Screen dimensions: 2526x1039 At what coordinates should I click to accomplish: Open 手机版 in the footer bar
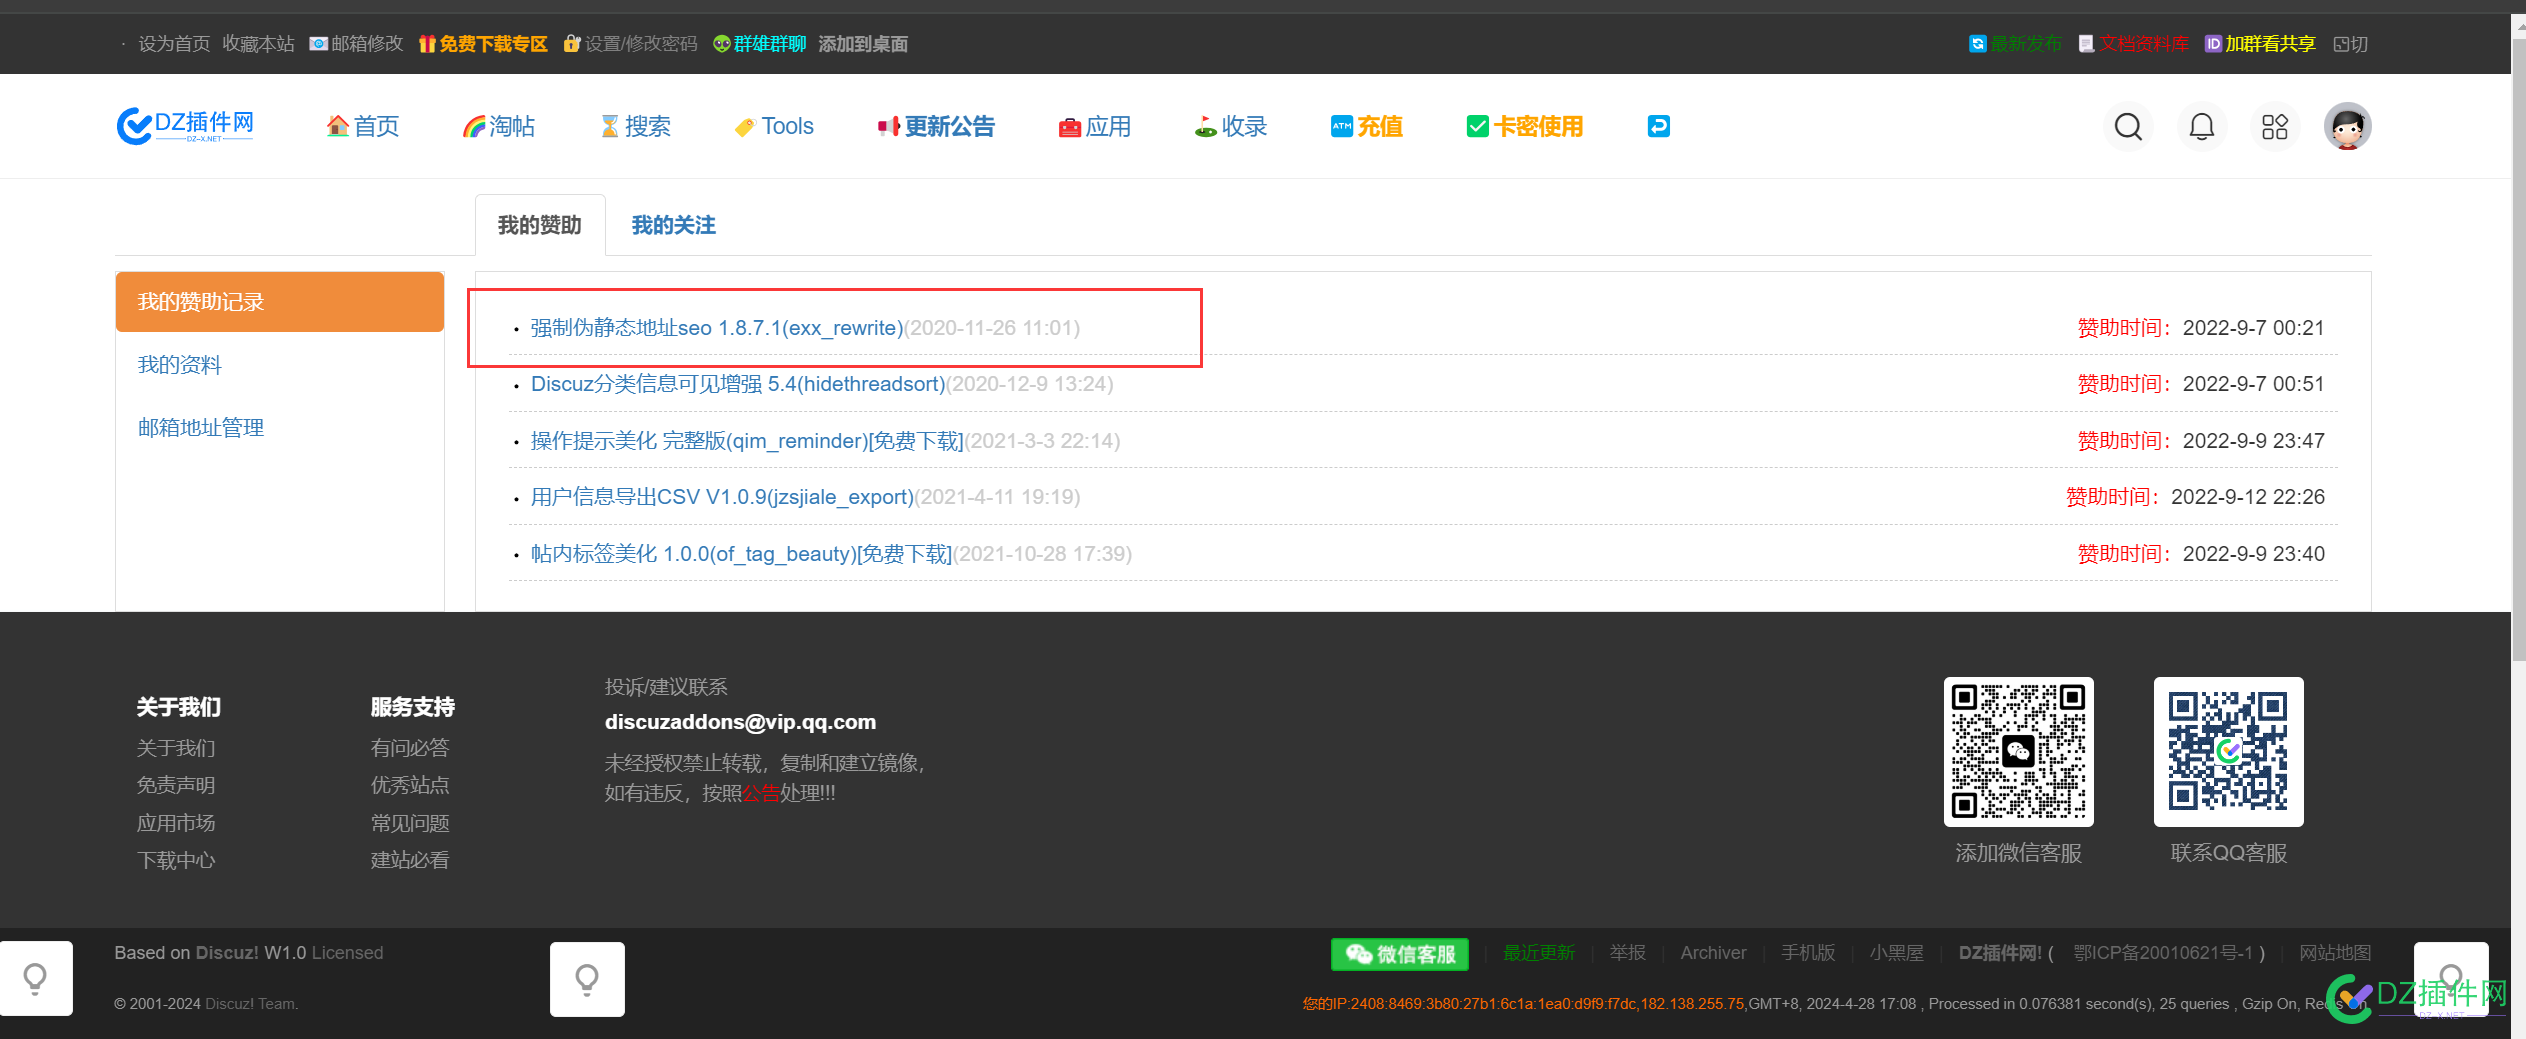pos(1808,953)
